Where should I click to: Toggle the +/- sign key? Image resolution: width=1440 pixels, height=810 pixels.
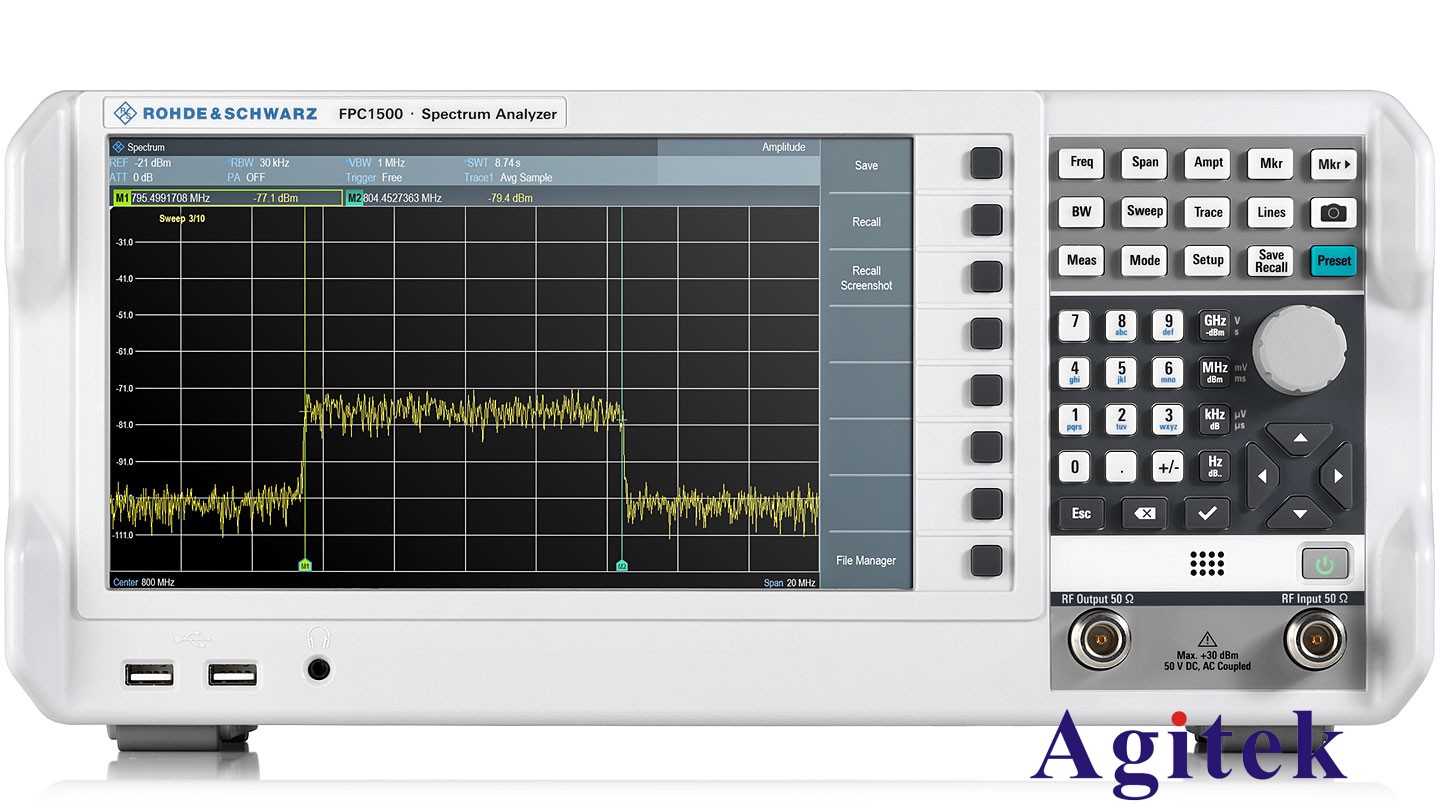(x=1168, y=467)
